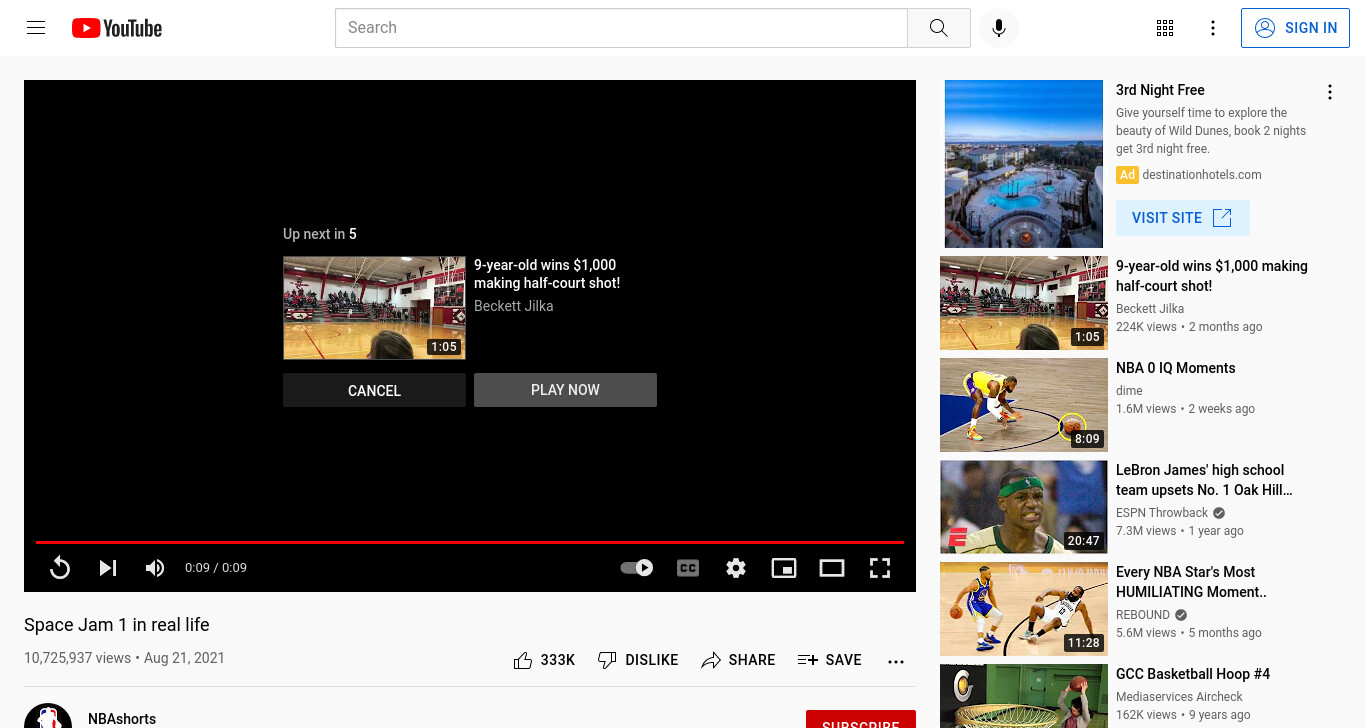This screenshot has width=1366, height=728.
Task: Subscribe to the NBAshorts channel
Action: coord(861,720)
